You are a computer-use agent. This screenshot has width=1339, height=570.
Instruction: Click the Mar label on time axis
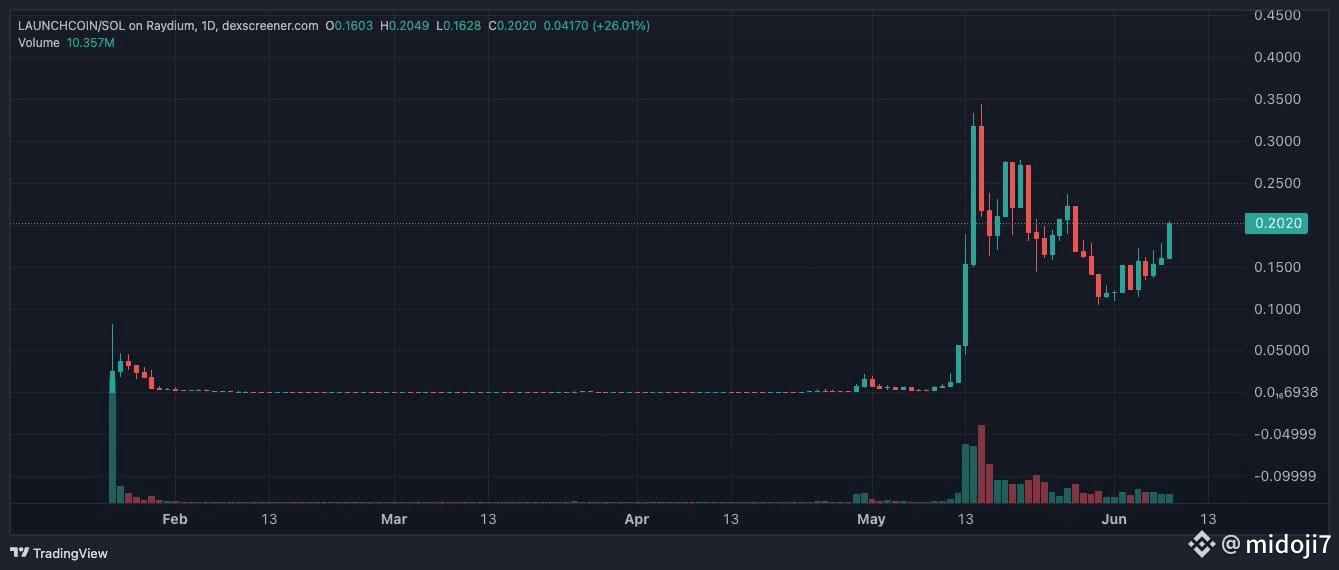[x=395, y=519]
